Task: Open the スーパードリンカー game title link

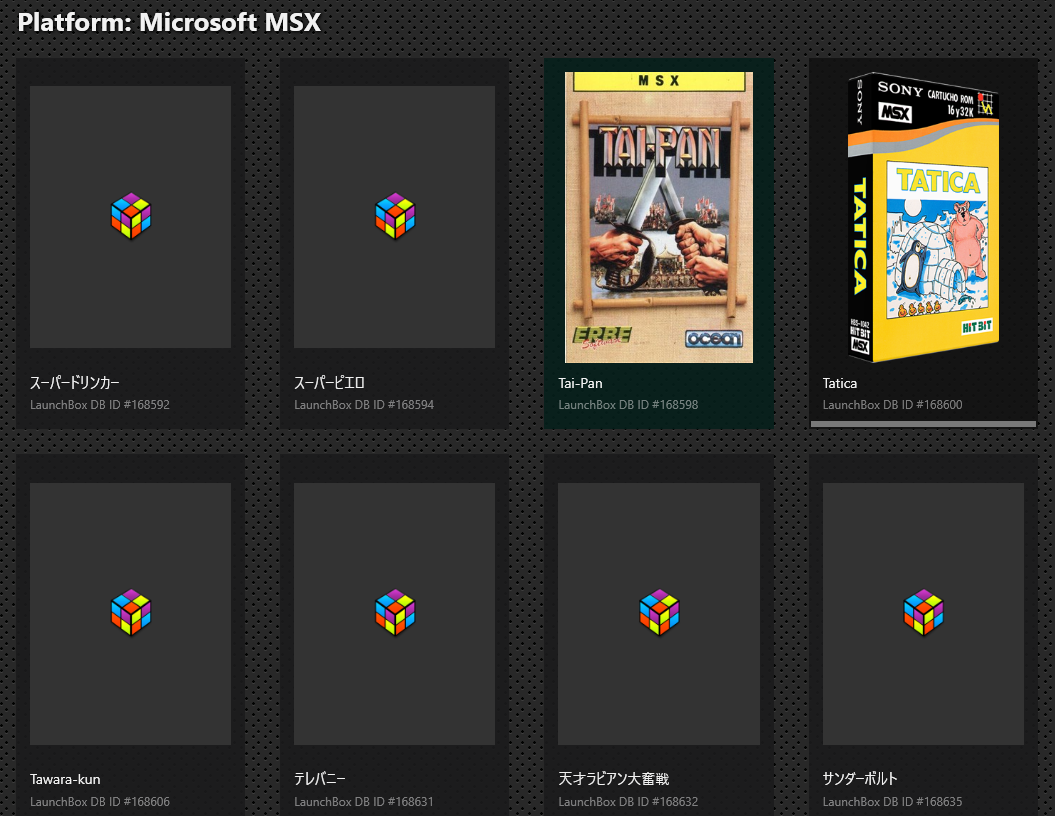Action: pos(75,383)
